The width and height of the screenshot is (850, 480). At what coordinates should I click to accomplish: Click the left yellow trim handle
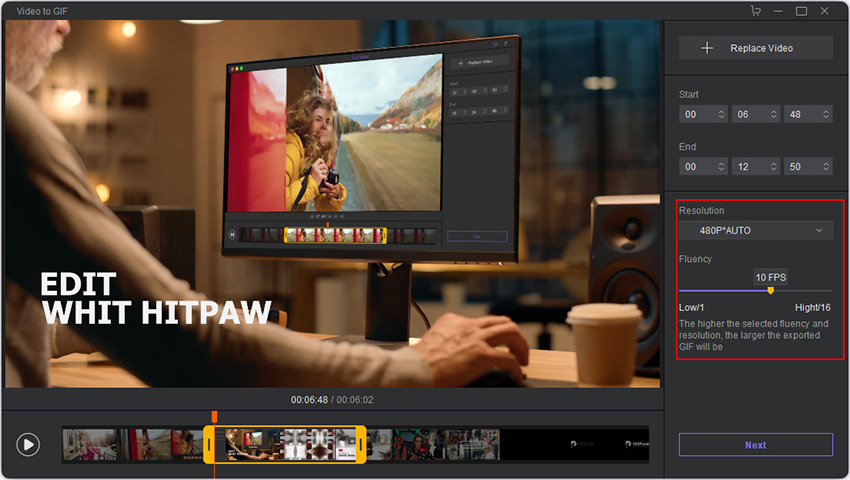pyautogui.click(x=209, y=445)
